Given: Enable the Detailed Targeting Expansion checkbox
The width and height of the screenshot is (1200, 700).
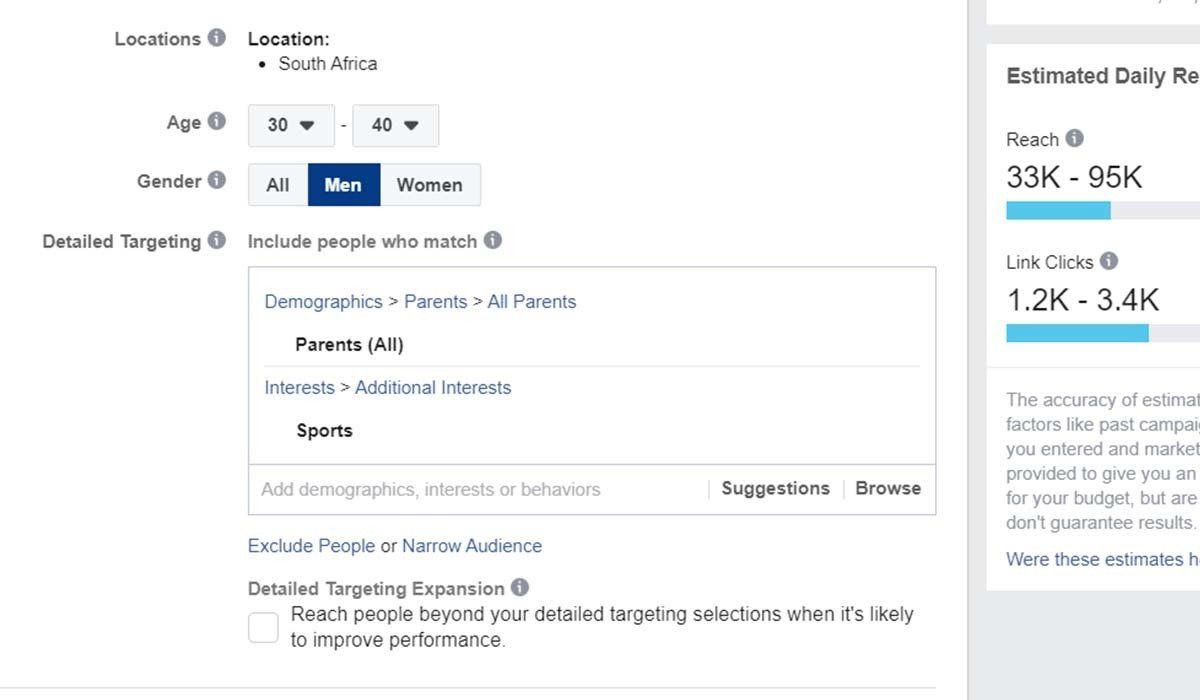Looking at the screenshot, I should pos(263,627).
